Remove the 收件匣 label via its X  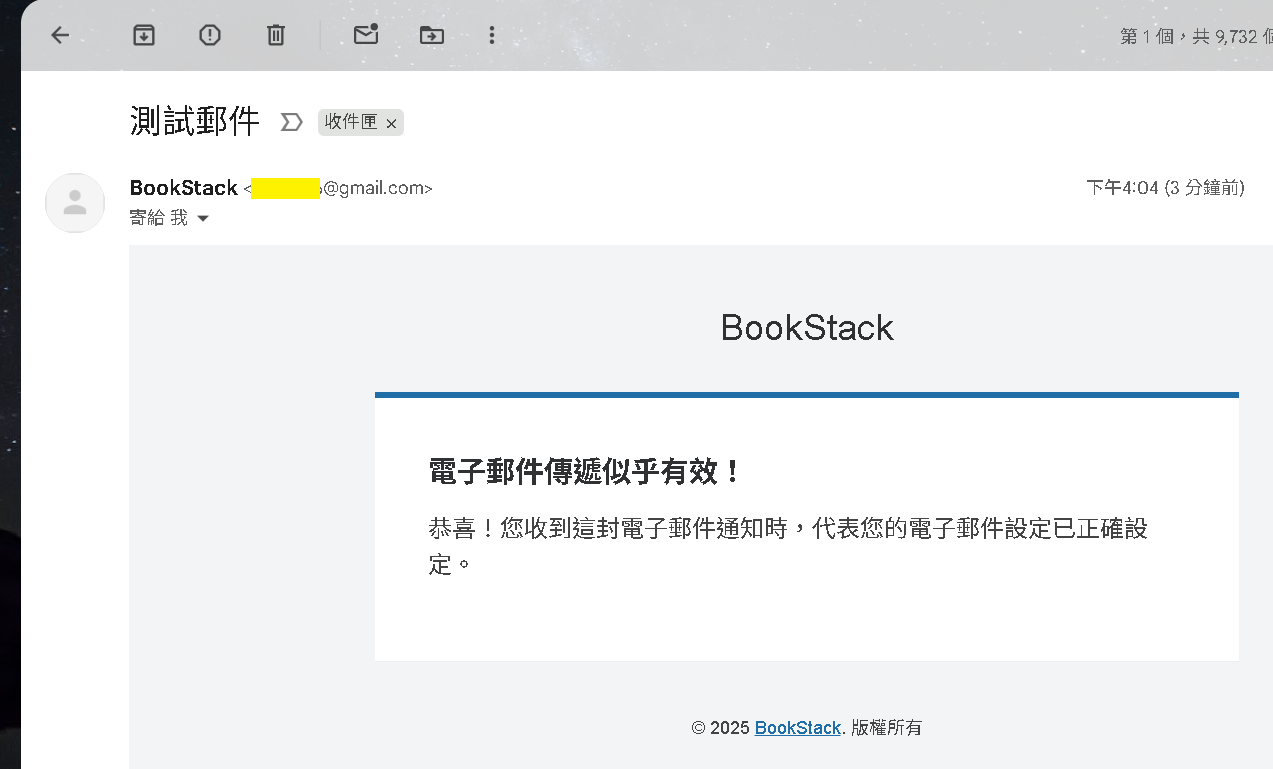[x=392, y=124]
